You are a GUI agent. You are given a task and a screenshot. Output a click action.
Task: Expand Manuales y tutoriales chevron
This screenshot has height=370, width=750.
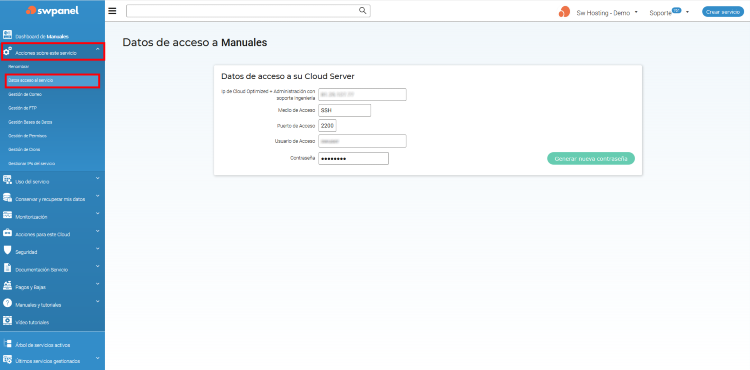98,301
